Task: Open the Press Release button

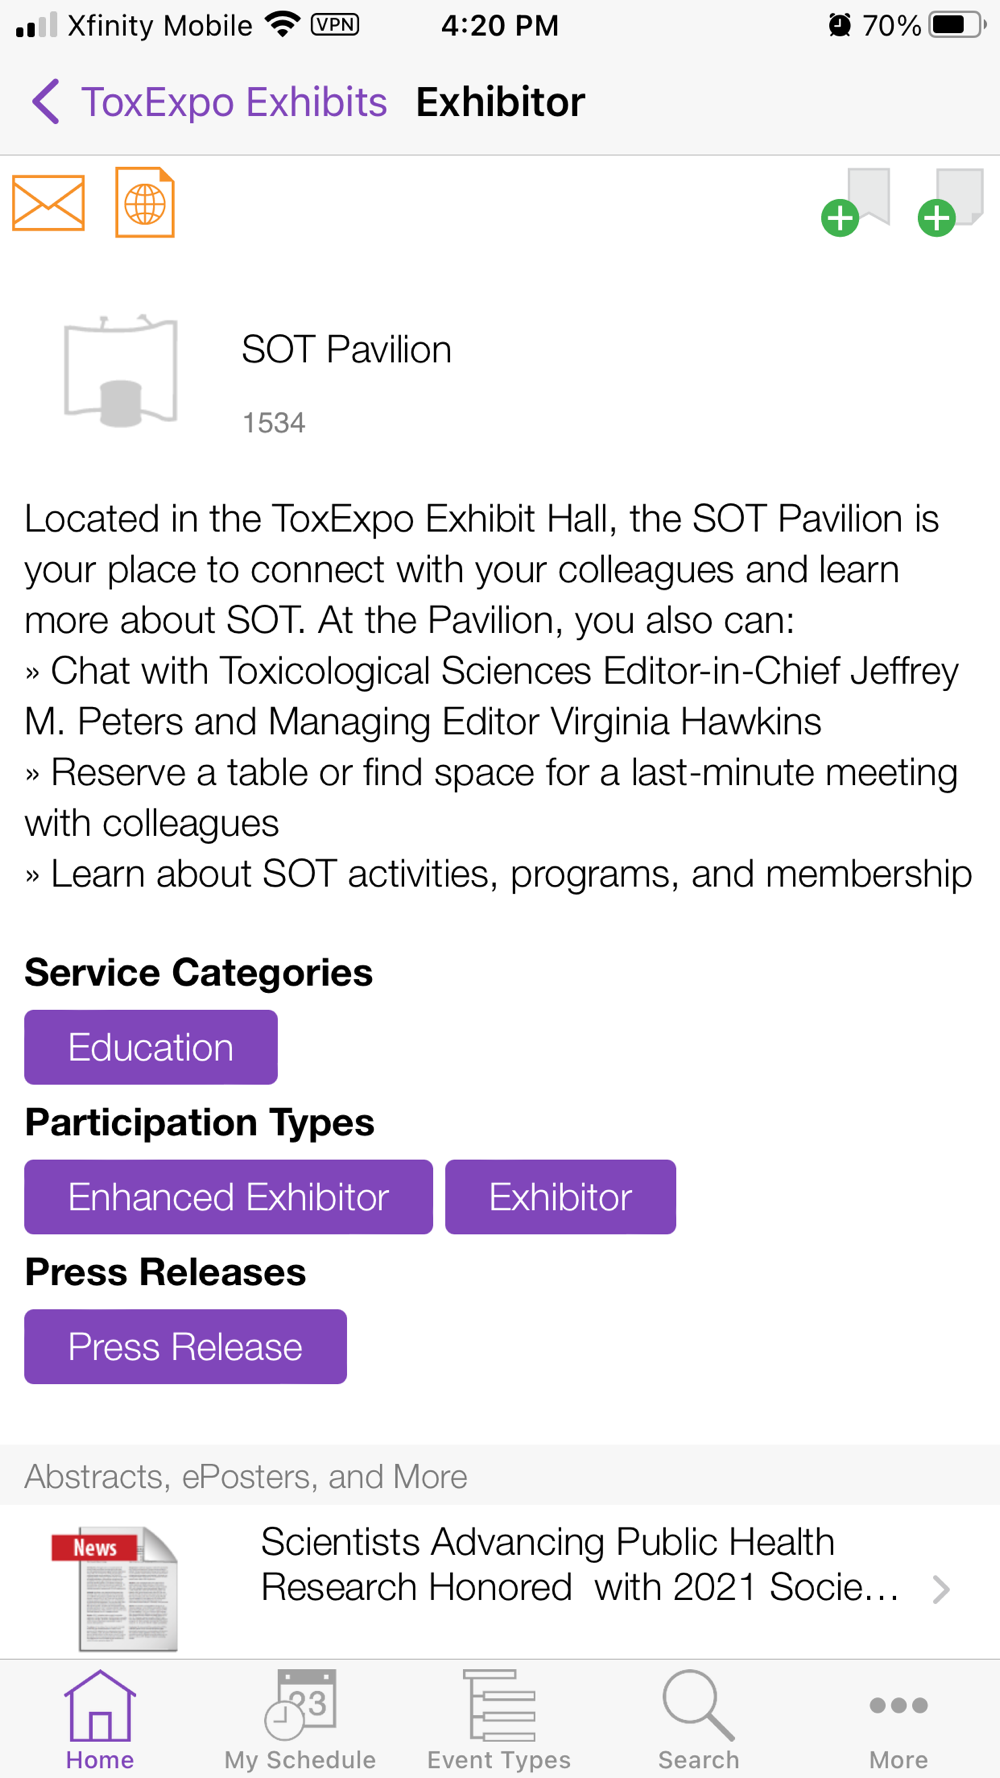Action: point(185,1347)
